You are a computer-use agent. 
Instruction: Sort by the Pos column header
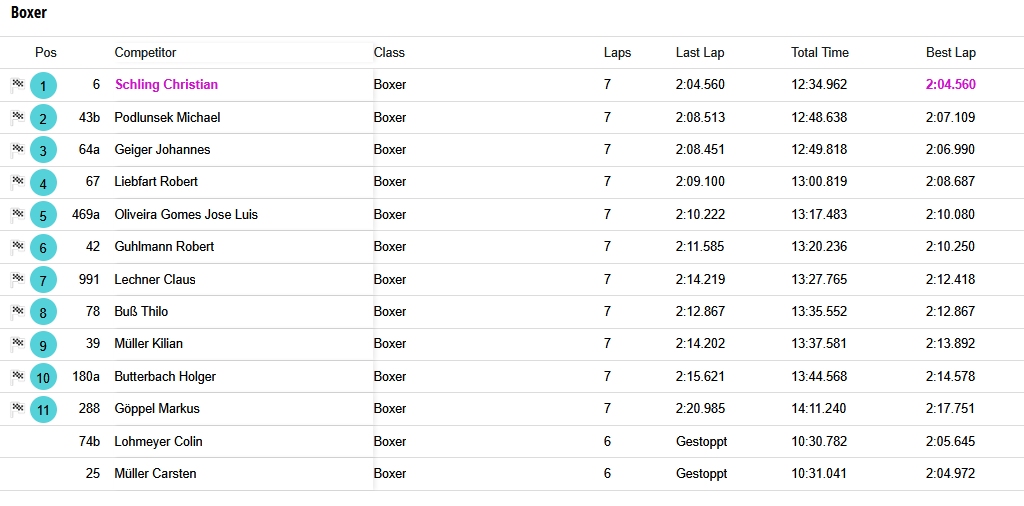tap(46, 53)
